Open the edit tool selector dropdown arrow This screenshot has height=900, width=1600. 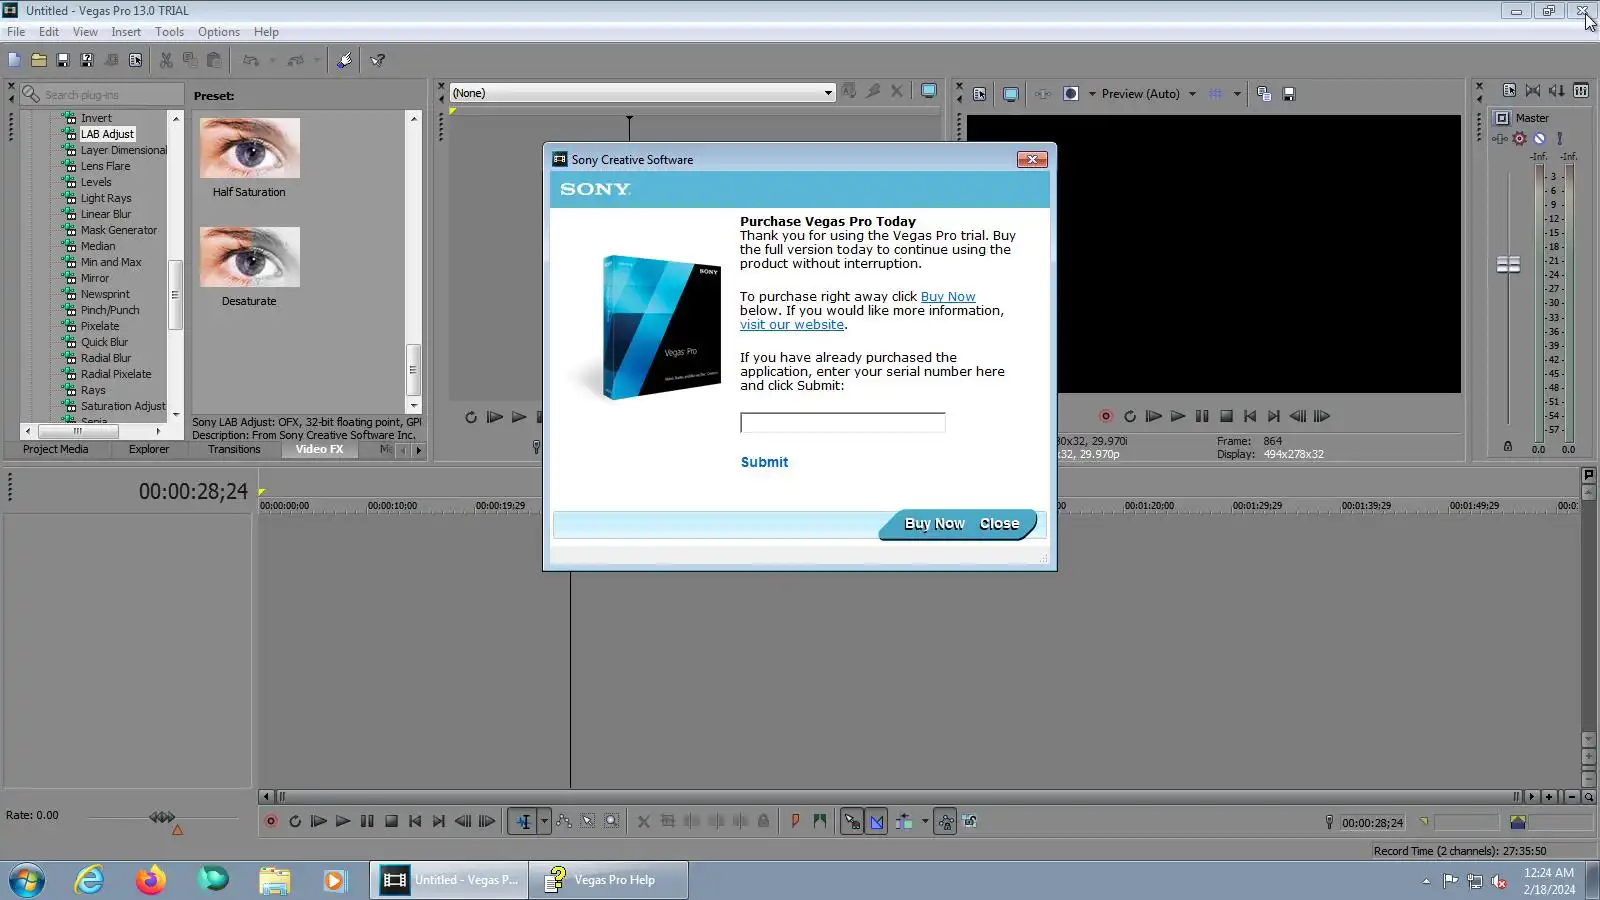[544, 821]
